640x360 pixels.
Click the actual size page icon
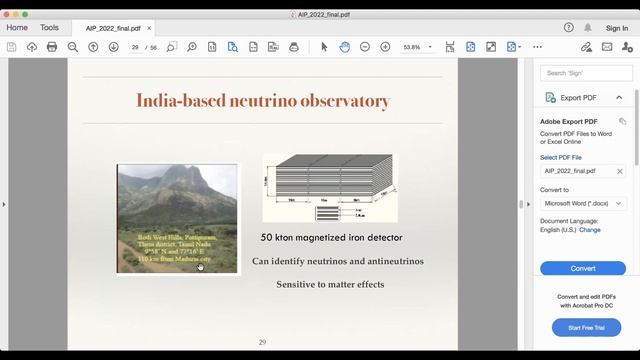click(212, 47)
